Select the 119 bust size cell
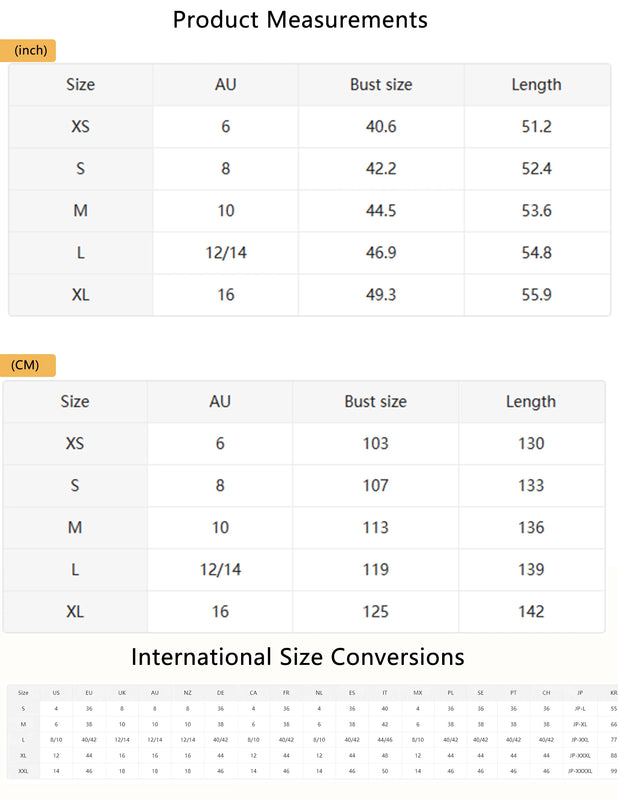618x800 pixels. coord(375,570)
